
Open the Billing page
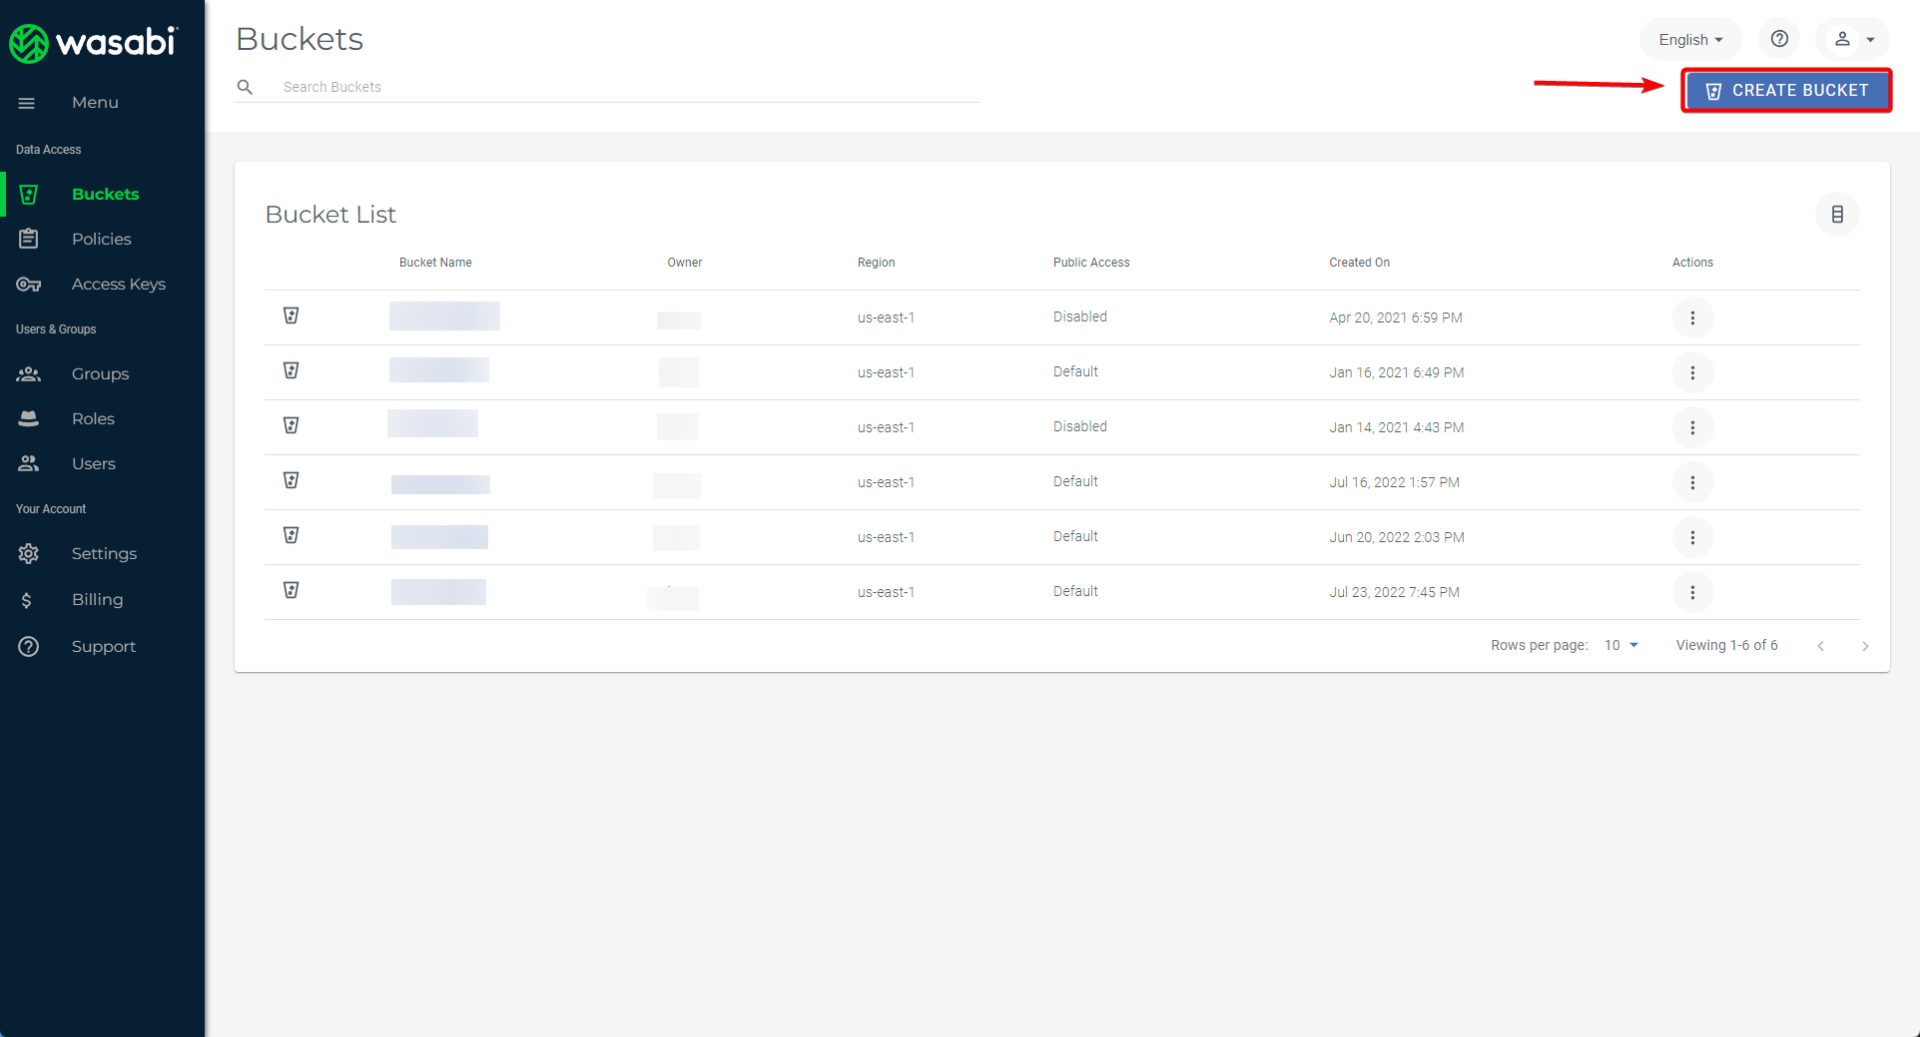click(x=97, y=600)
